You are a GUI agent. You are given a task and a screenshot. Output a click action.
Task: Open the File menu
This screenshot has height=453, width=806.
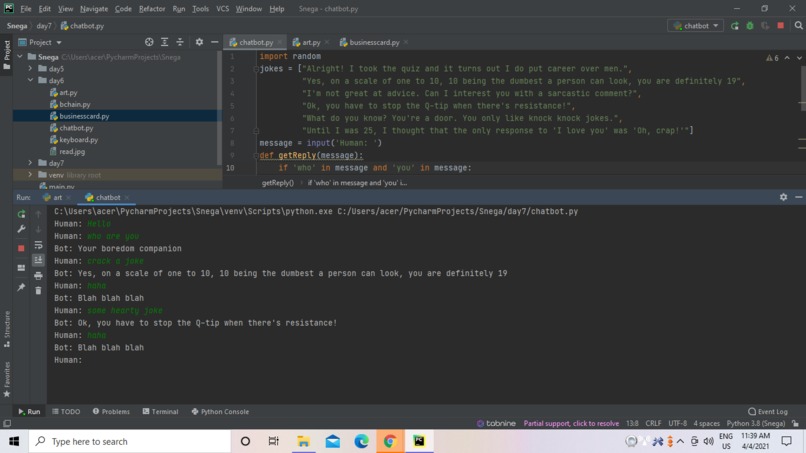pos(26,9)
